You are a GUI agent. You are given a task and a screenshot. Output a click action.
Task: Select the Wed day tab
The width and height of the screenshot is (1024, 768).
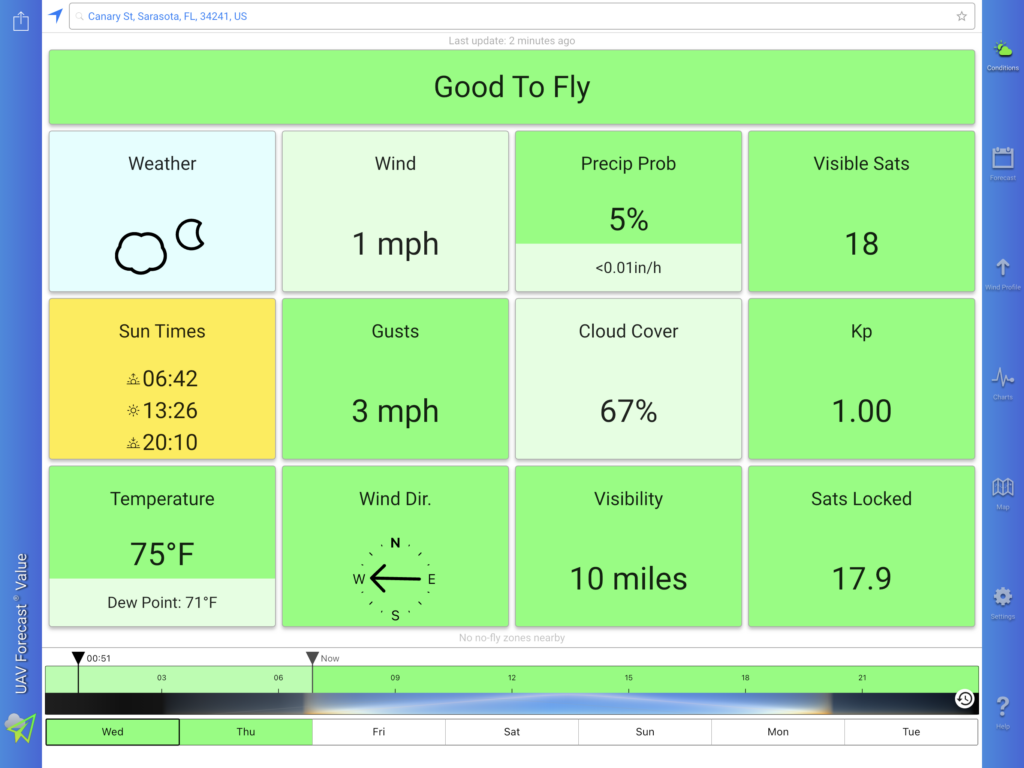112,732
